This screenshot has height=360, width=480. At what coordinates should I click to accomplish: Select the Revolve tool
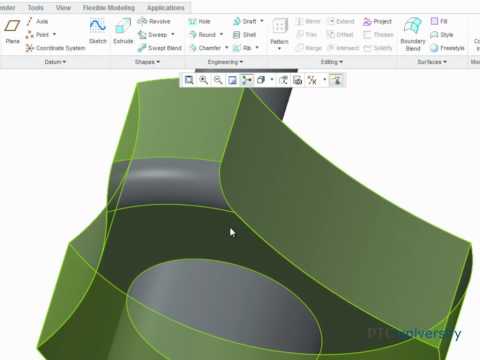pyautogui.click(x=154, y=21)
